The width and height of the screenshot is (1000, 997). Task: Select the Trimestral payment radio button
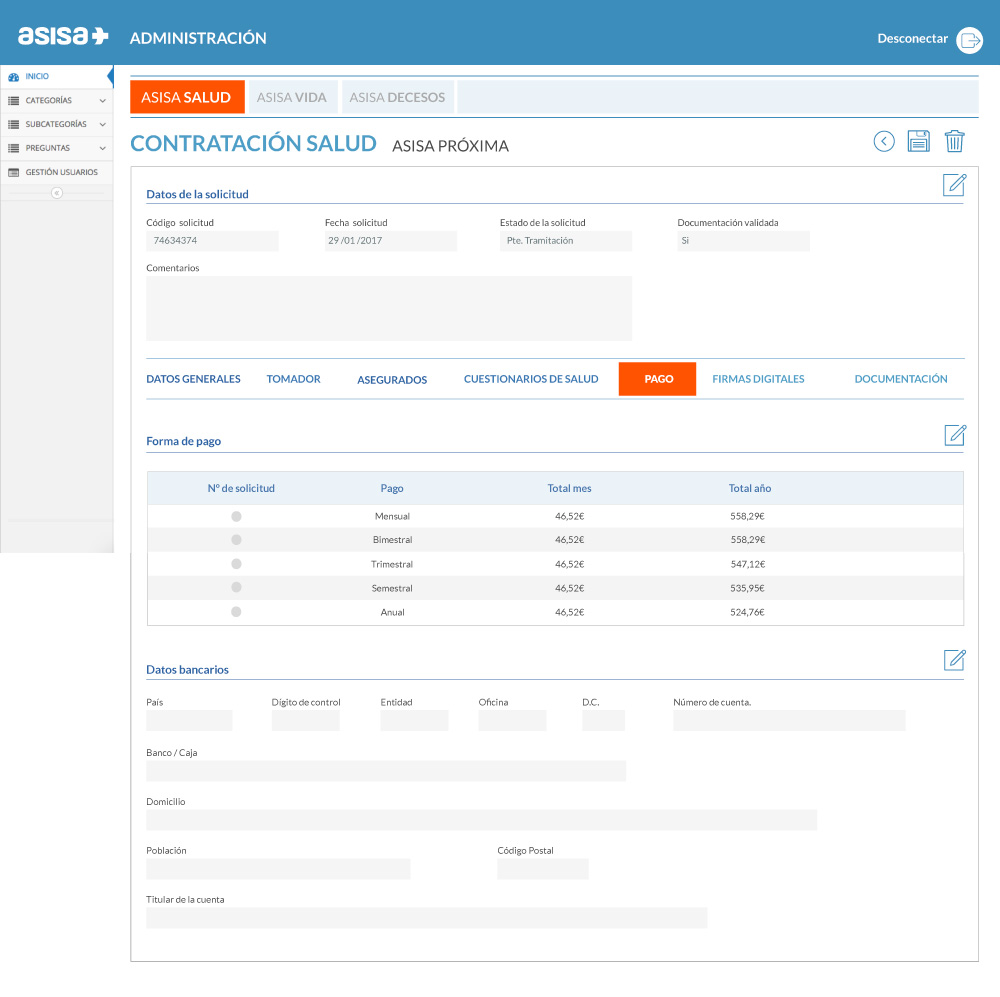(236, 564)
